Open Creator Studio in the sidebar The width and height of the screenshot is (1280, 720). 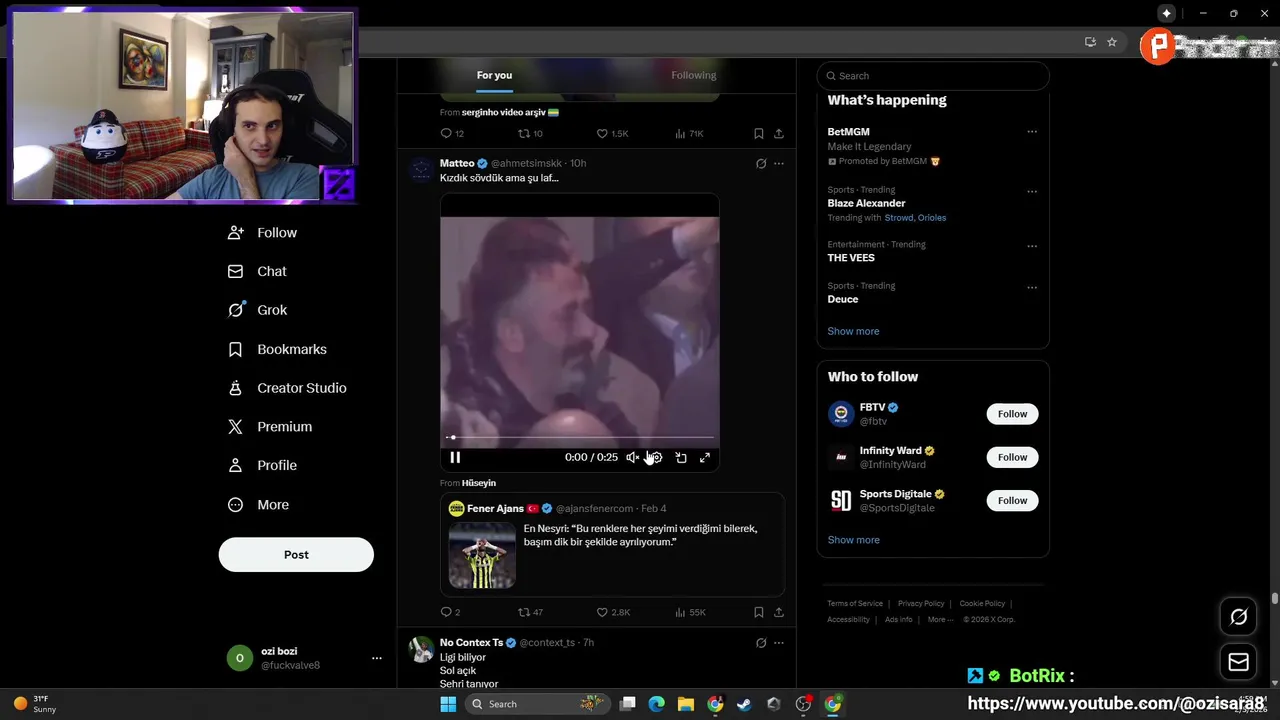coord(287,388)
